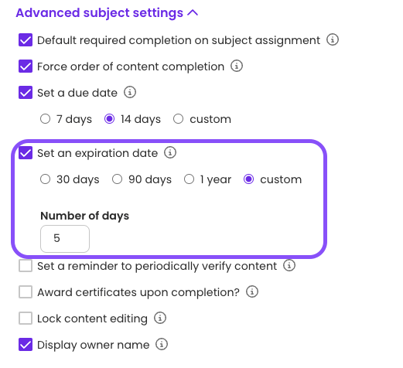403x368 pixels.
Task: Choose 90 days expiration option
Action: 117,179
